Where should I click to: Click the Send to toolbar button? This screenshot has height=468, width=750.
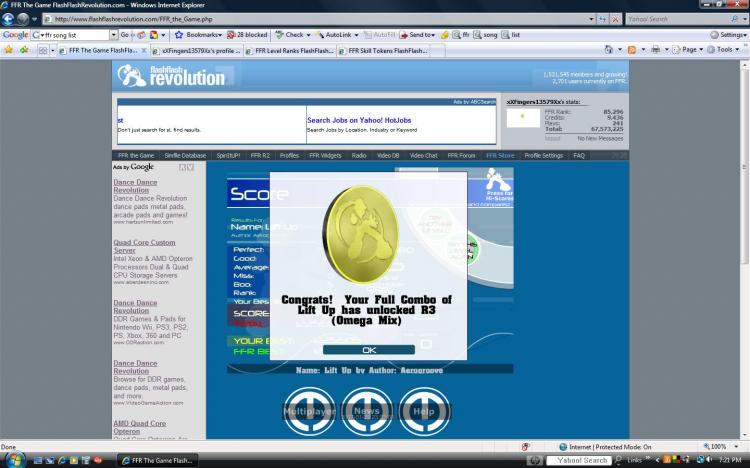point(417,35)
